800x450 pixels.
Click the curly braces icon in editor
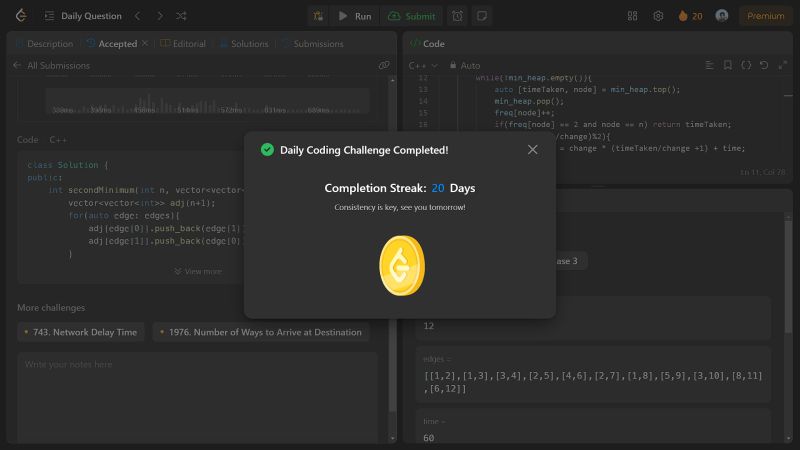coord(746,65)
